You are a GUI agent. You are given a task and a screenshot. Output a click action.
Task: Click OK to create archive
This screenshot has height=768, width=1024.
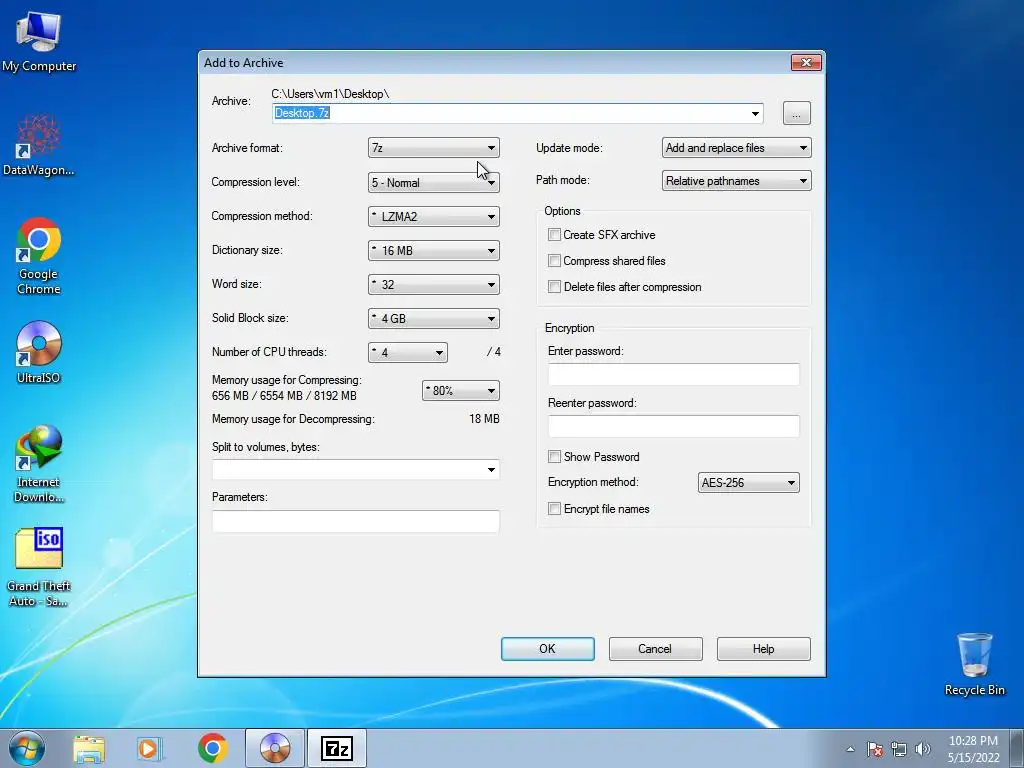point(547,648)
